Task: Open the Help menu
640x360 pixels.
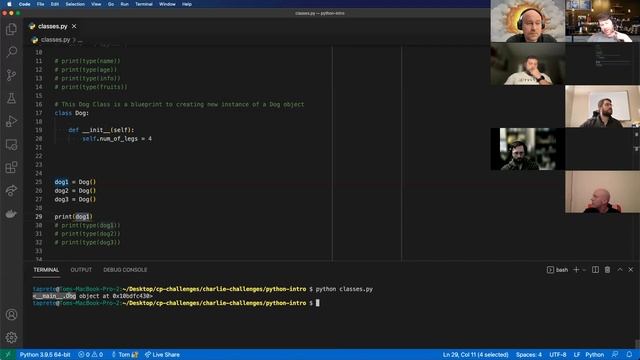Action: (187, 4)
